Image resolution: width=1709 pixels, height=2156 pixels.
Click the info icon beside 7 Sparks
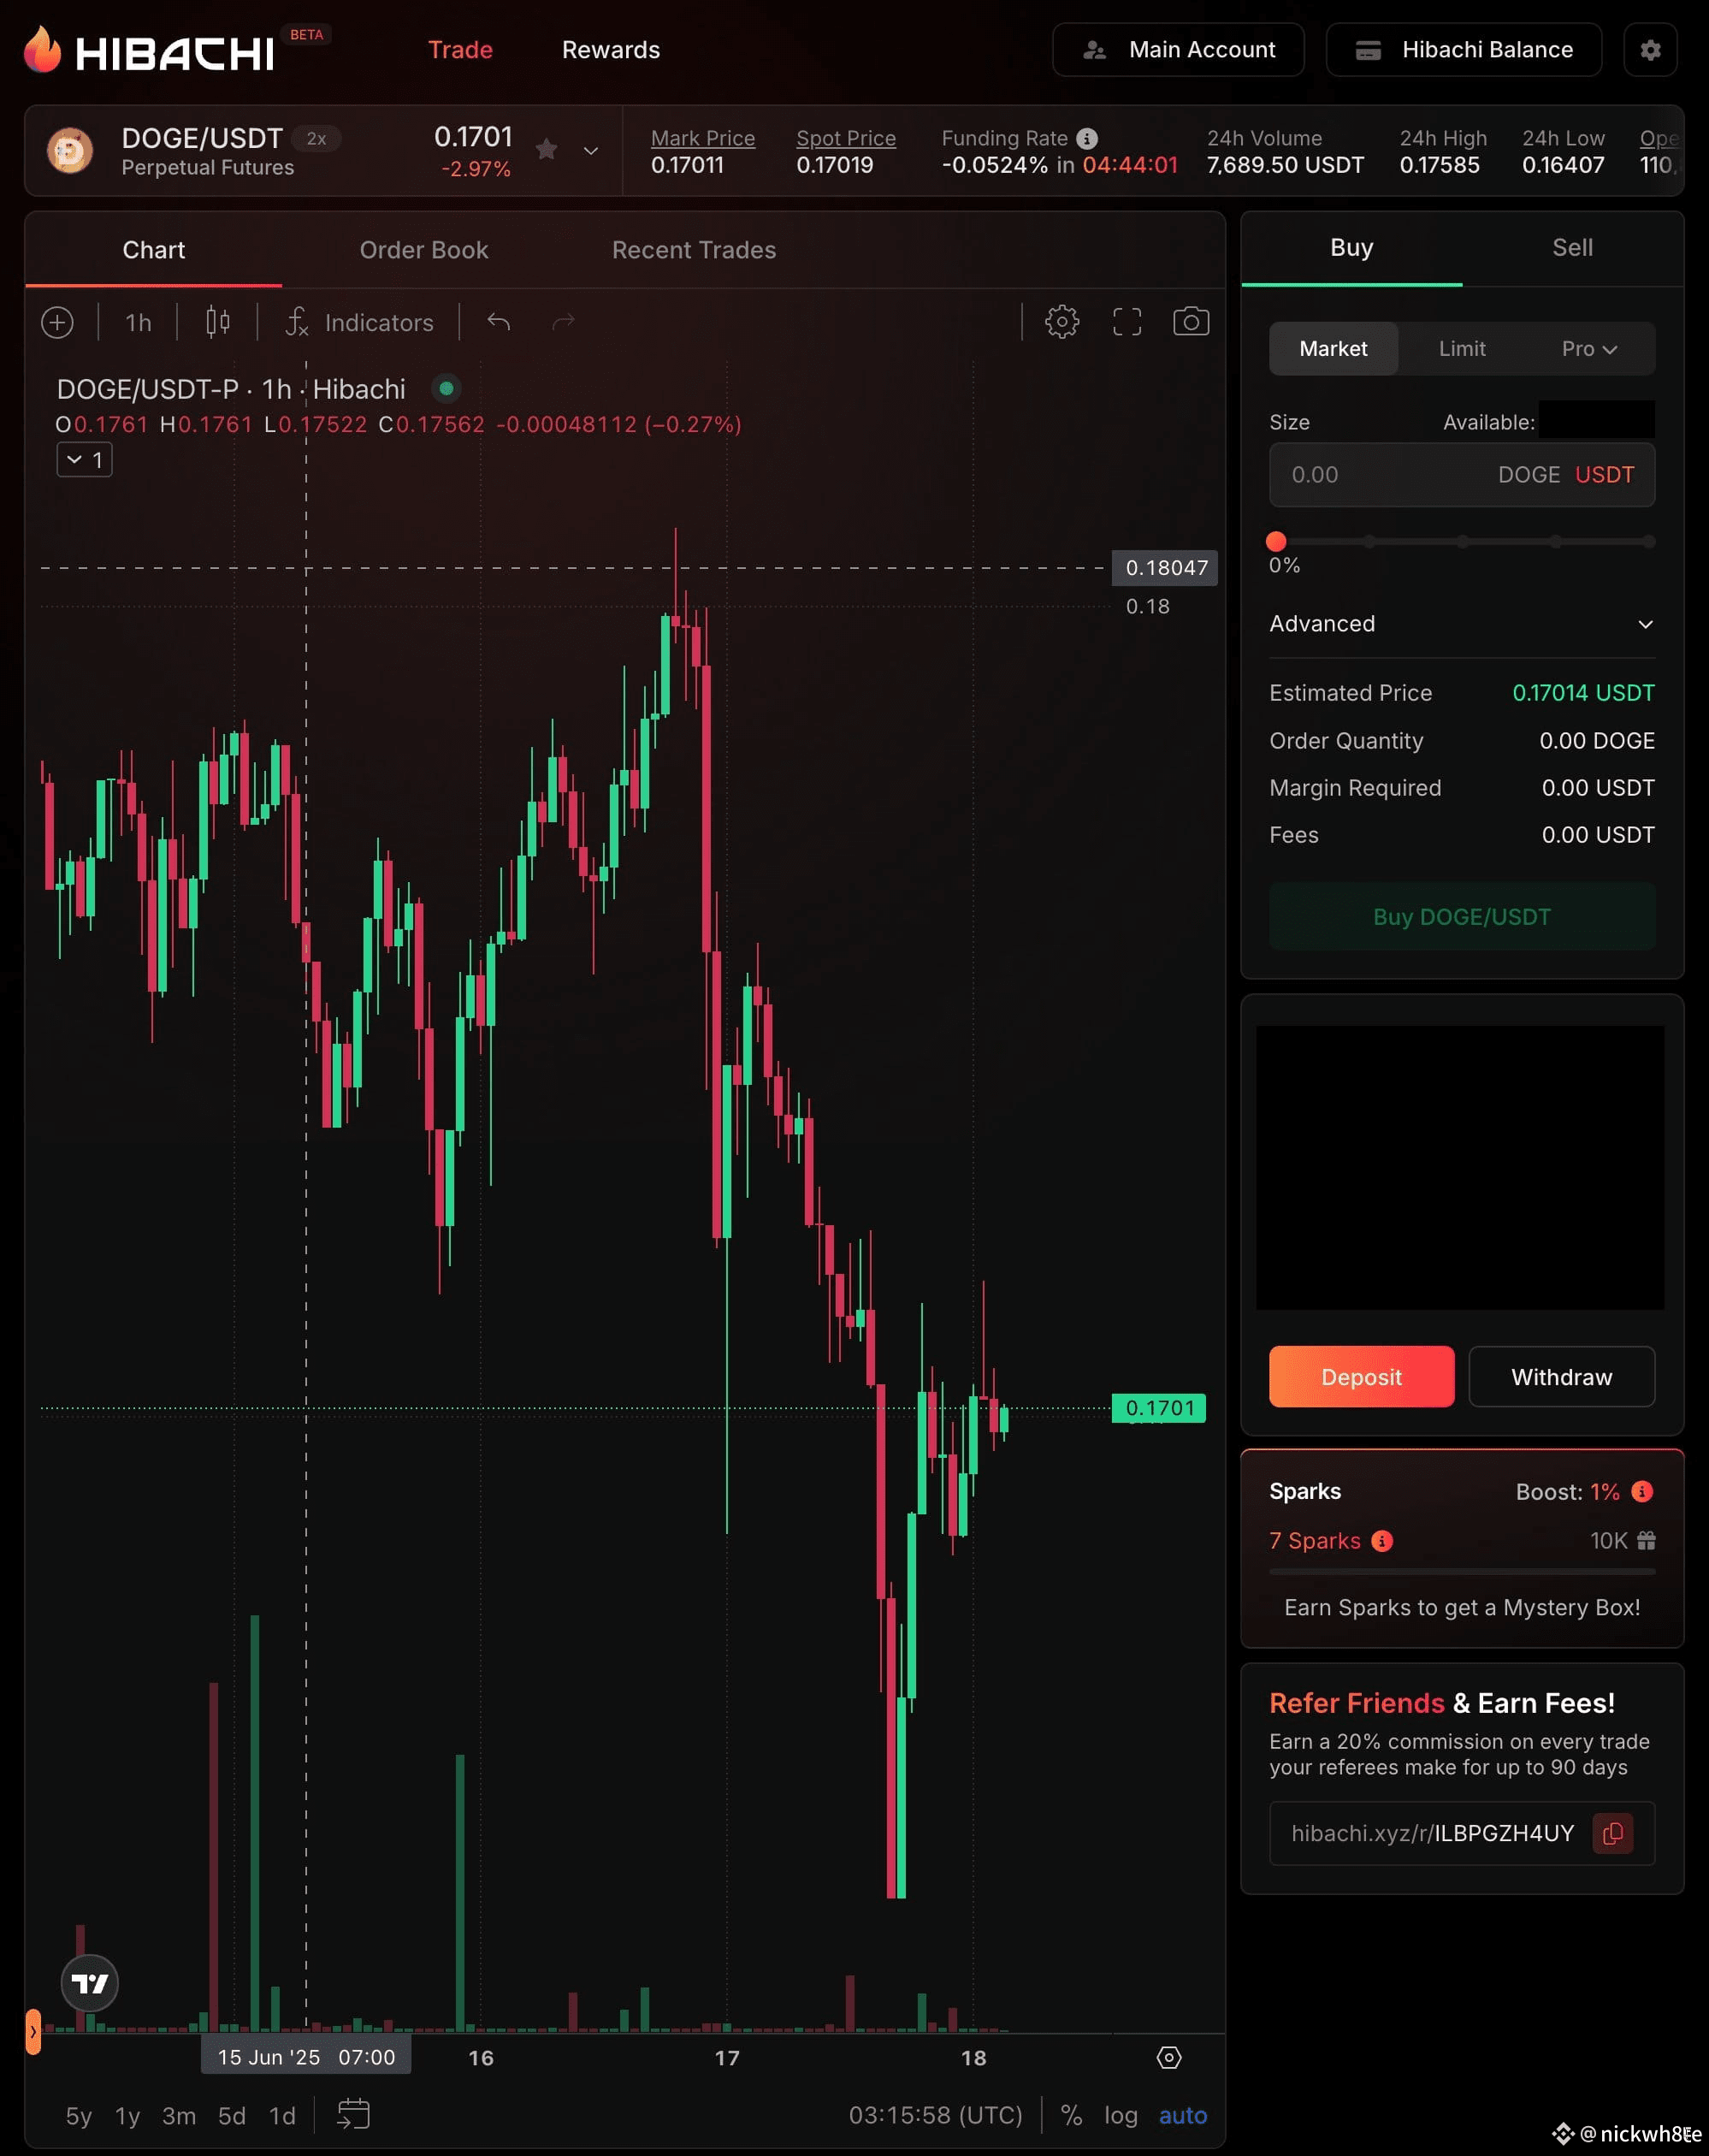[x=1382, y=1540]
